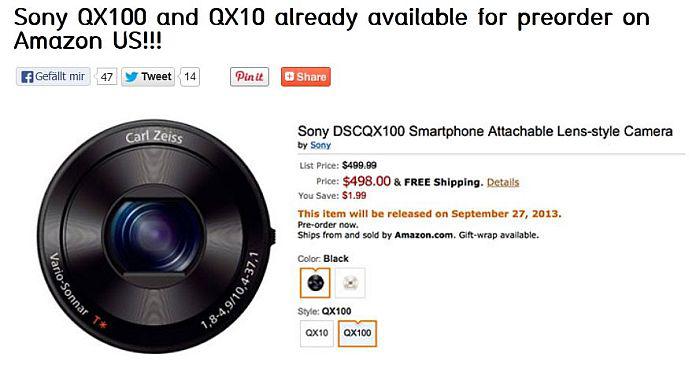Image resolution: width=700 pixels, height=365 pixels.
Task: Select the white color swatch
Action: [350, 282]
